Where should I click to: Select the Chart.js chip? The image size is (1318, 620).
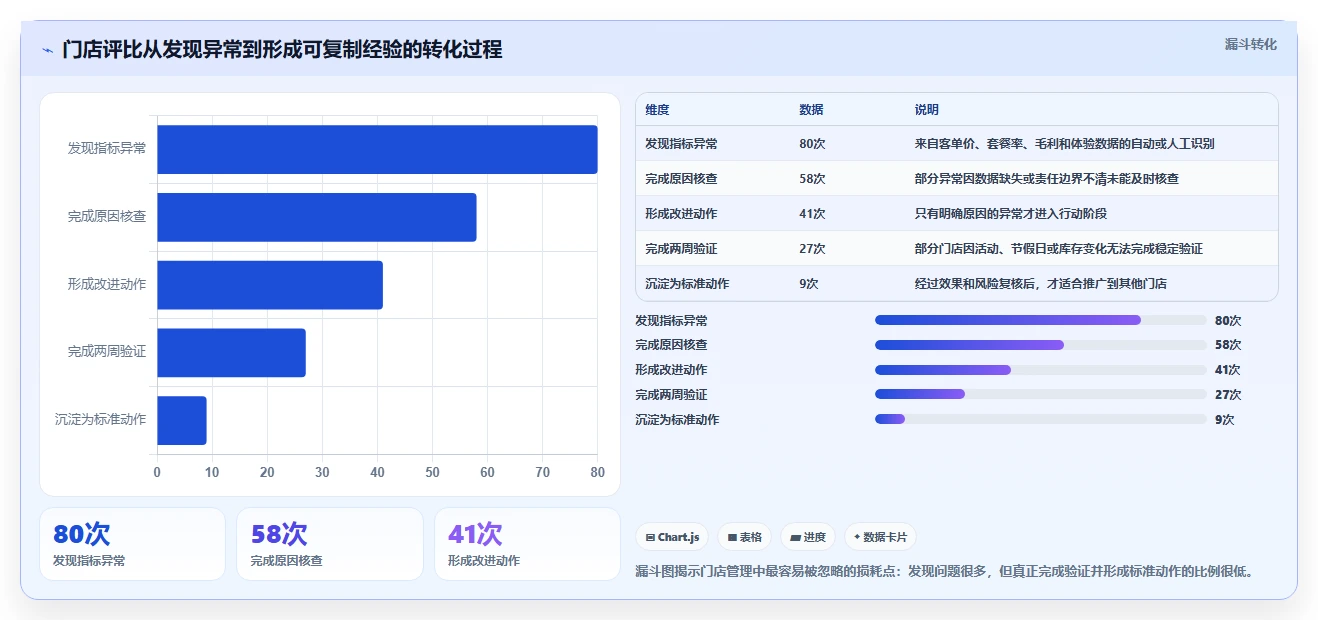coord(672,537)
